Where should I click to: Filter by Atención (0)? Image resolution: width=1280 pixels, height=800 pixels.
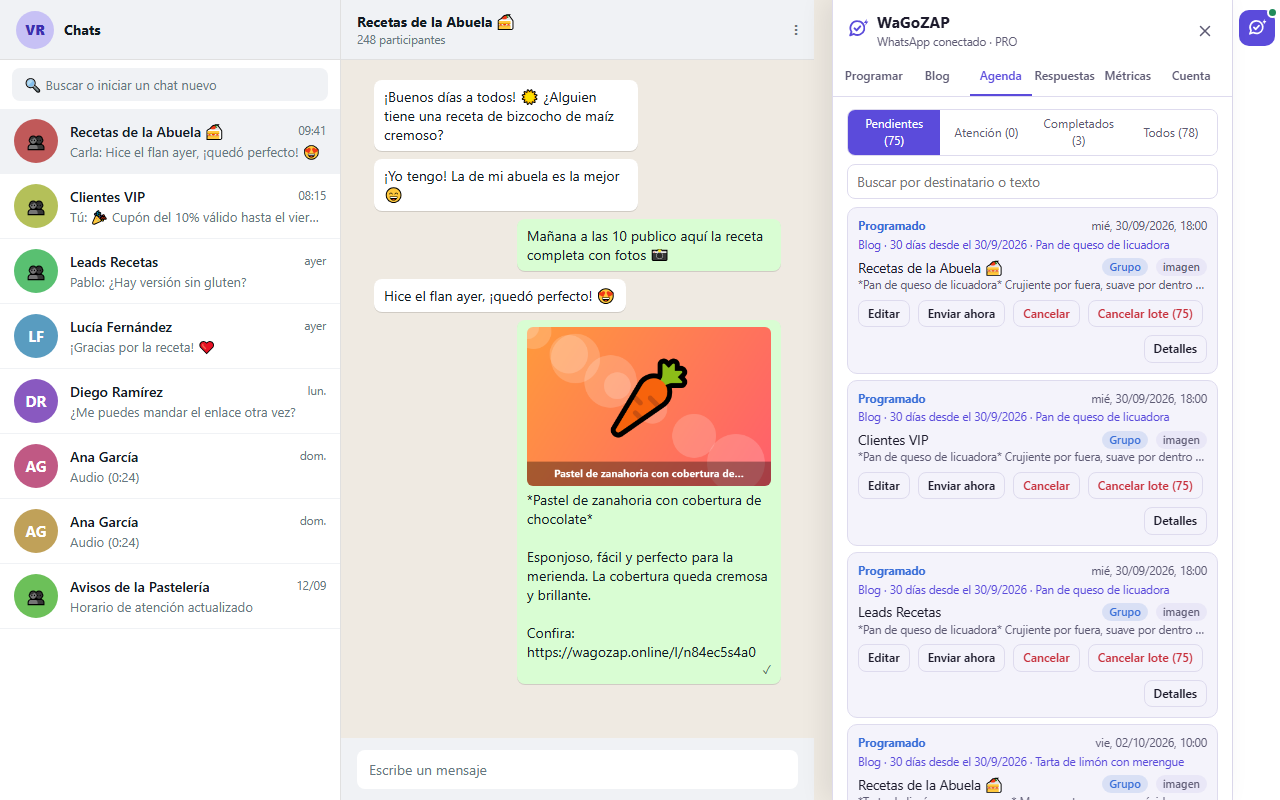986,133
